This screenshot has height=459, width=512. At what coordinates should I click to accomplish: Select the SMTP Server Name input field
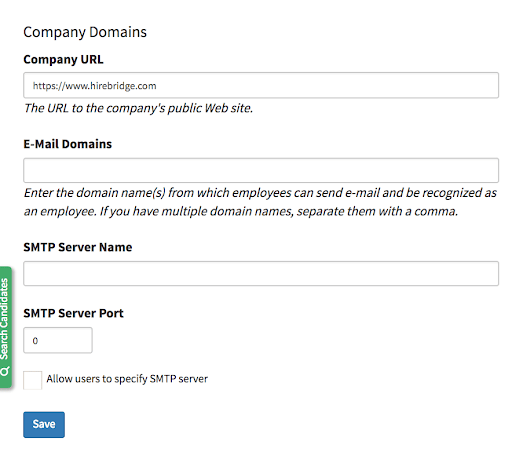point(261,273)
